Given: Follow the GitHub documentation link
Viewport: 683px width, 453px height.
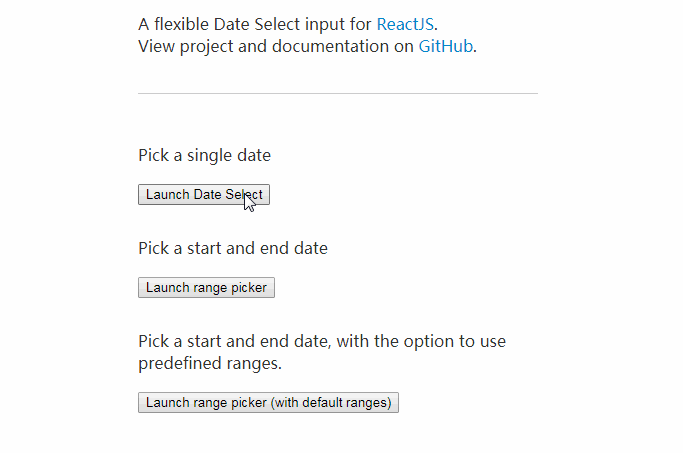Looking at the screenshot, I should click(x=445, y=46).
